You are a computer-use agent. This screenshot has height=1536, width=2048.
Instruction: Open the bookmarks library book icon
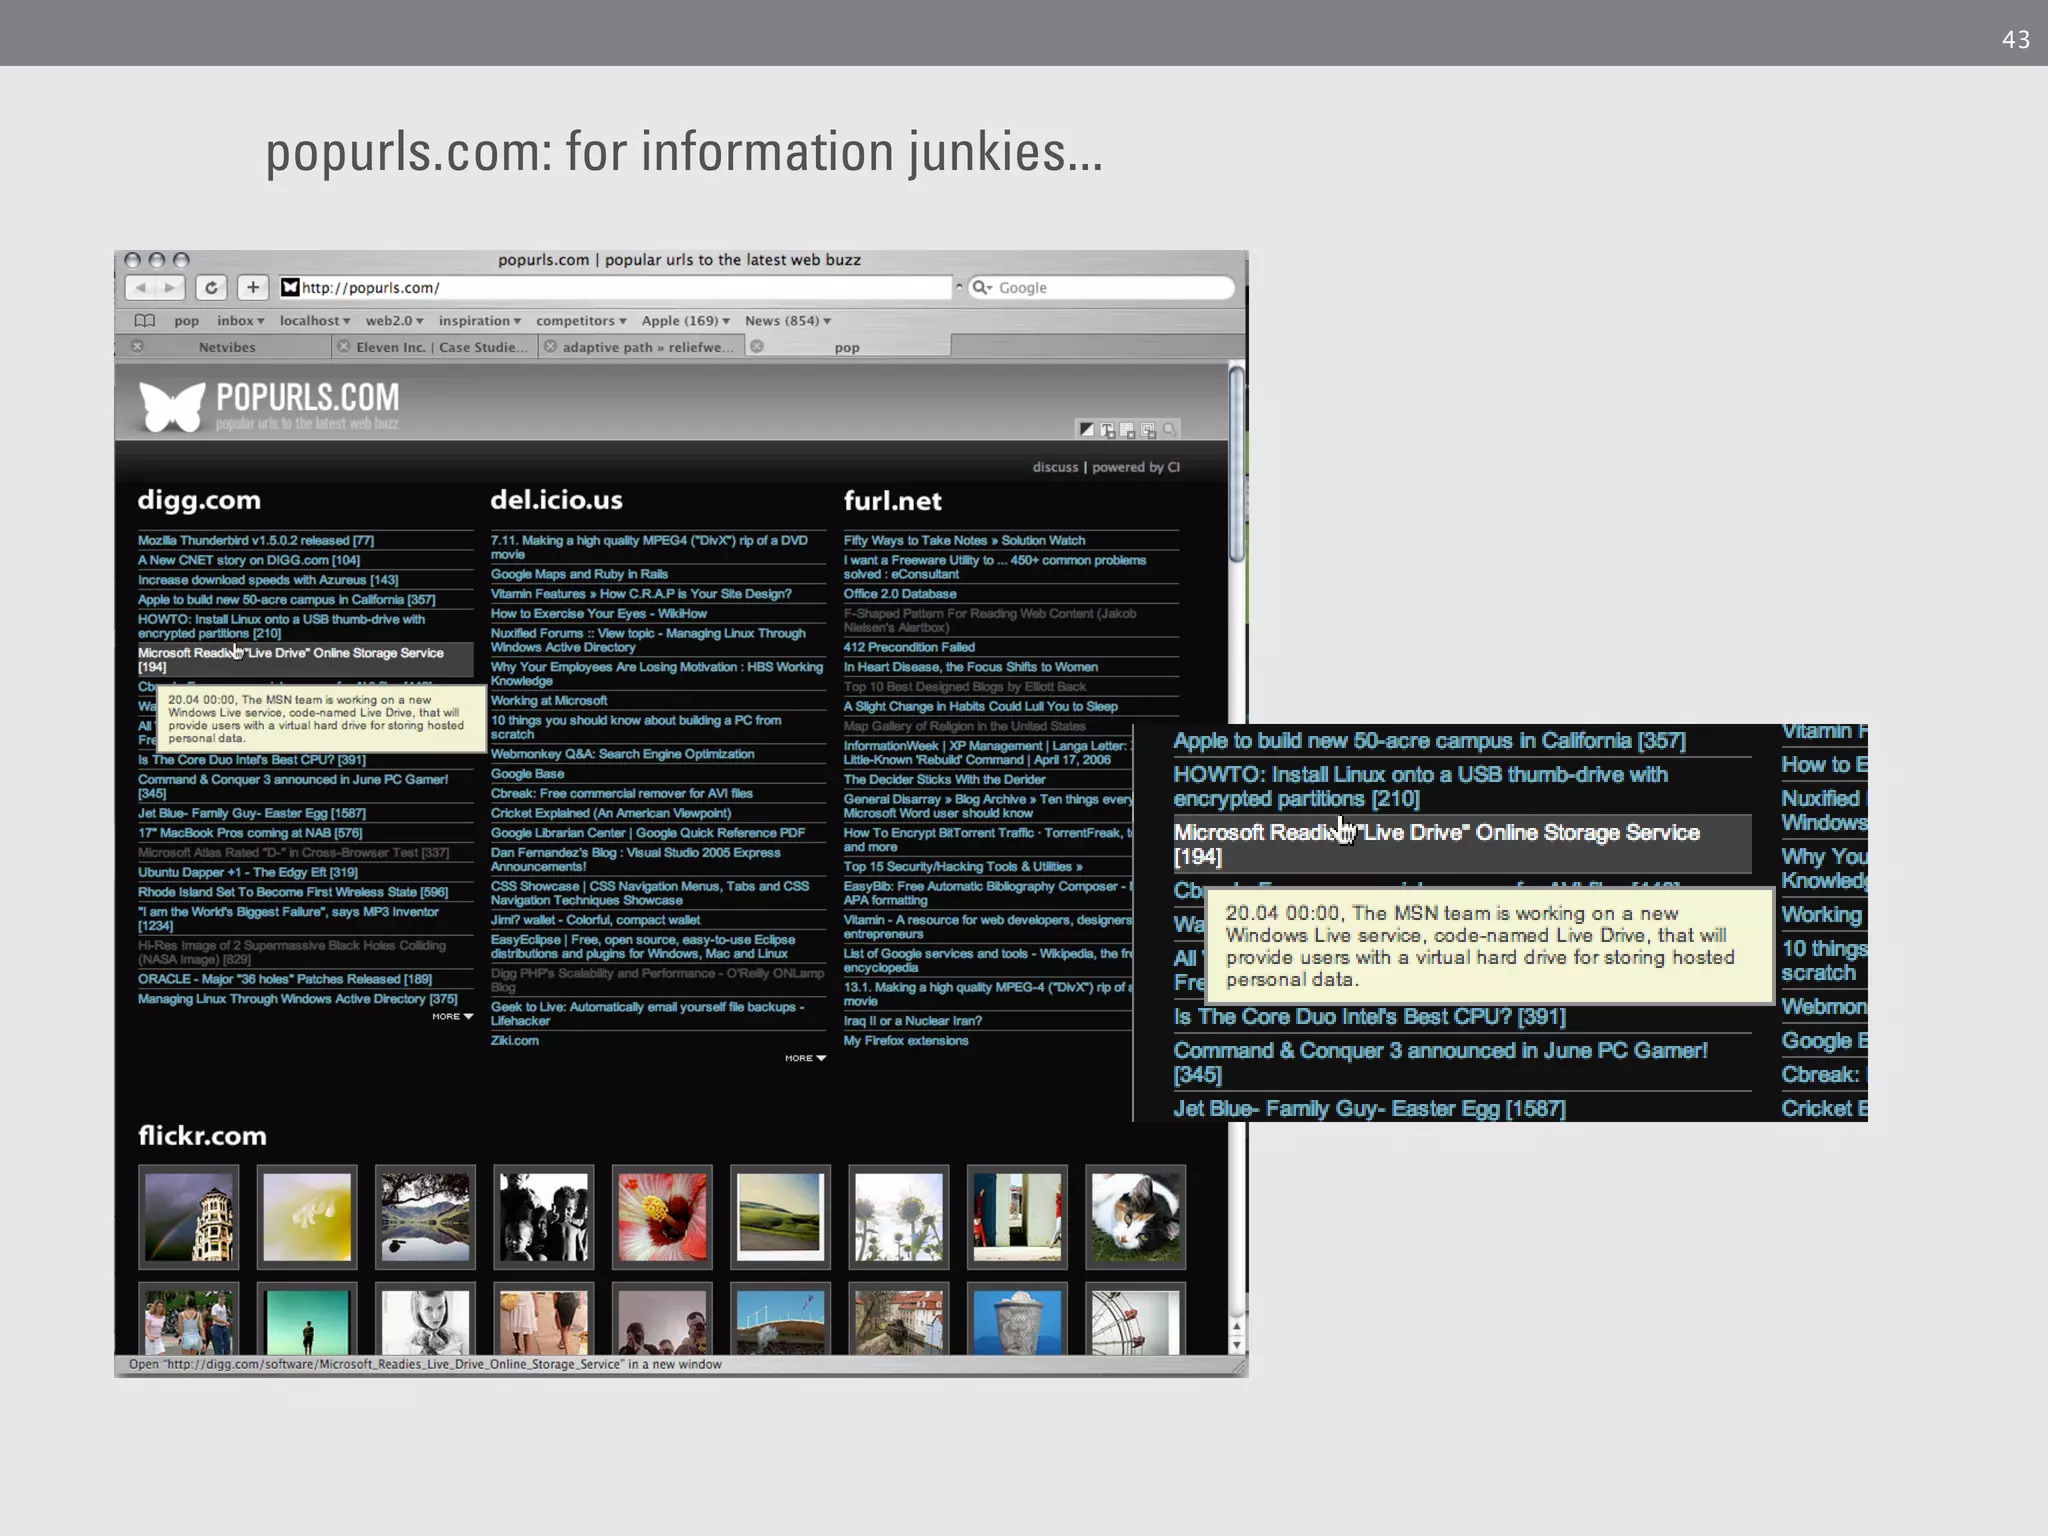click(145, 321)
